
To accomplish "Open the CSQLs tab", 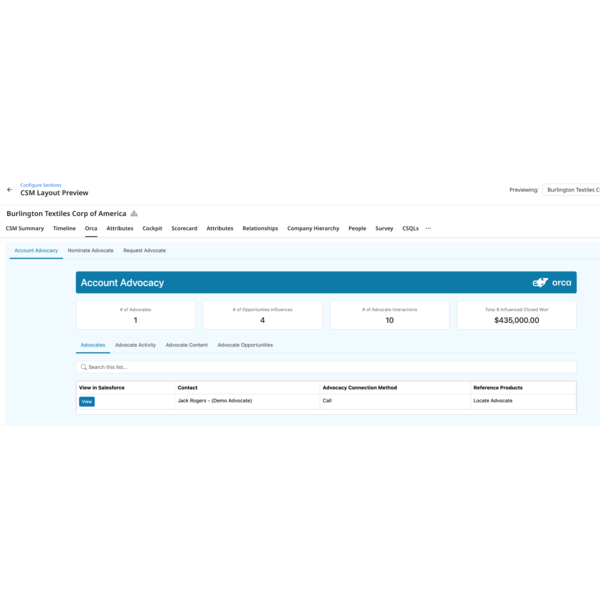I will (x=410, y=228).
